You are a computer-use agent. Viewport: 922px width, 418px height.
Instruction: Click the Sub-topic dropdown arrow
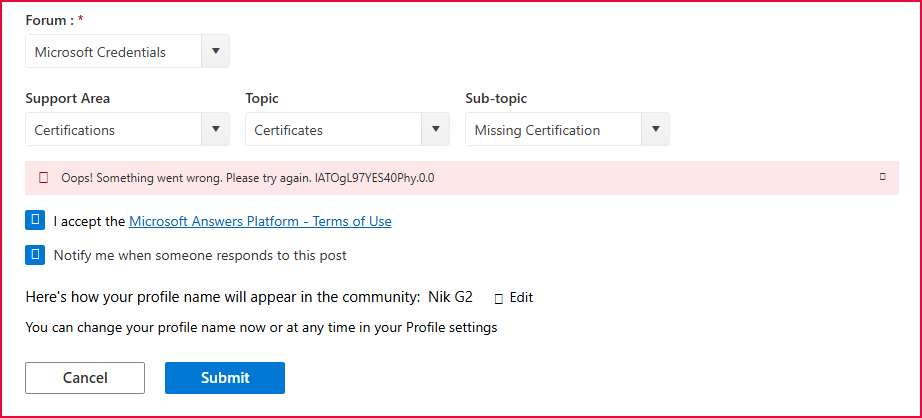click(x=656, y=129)
